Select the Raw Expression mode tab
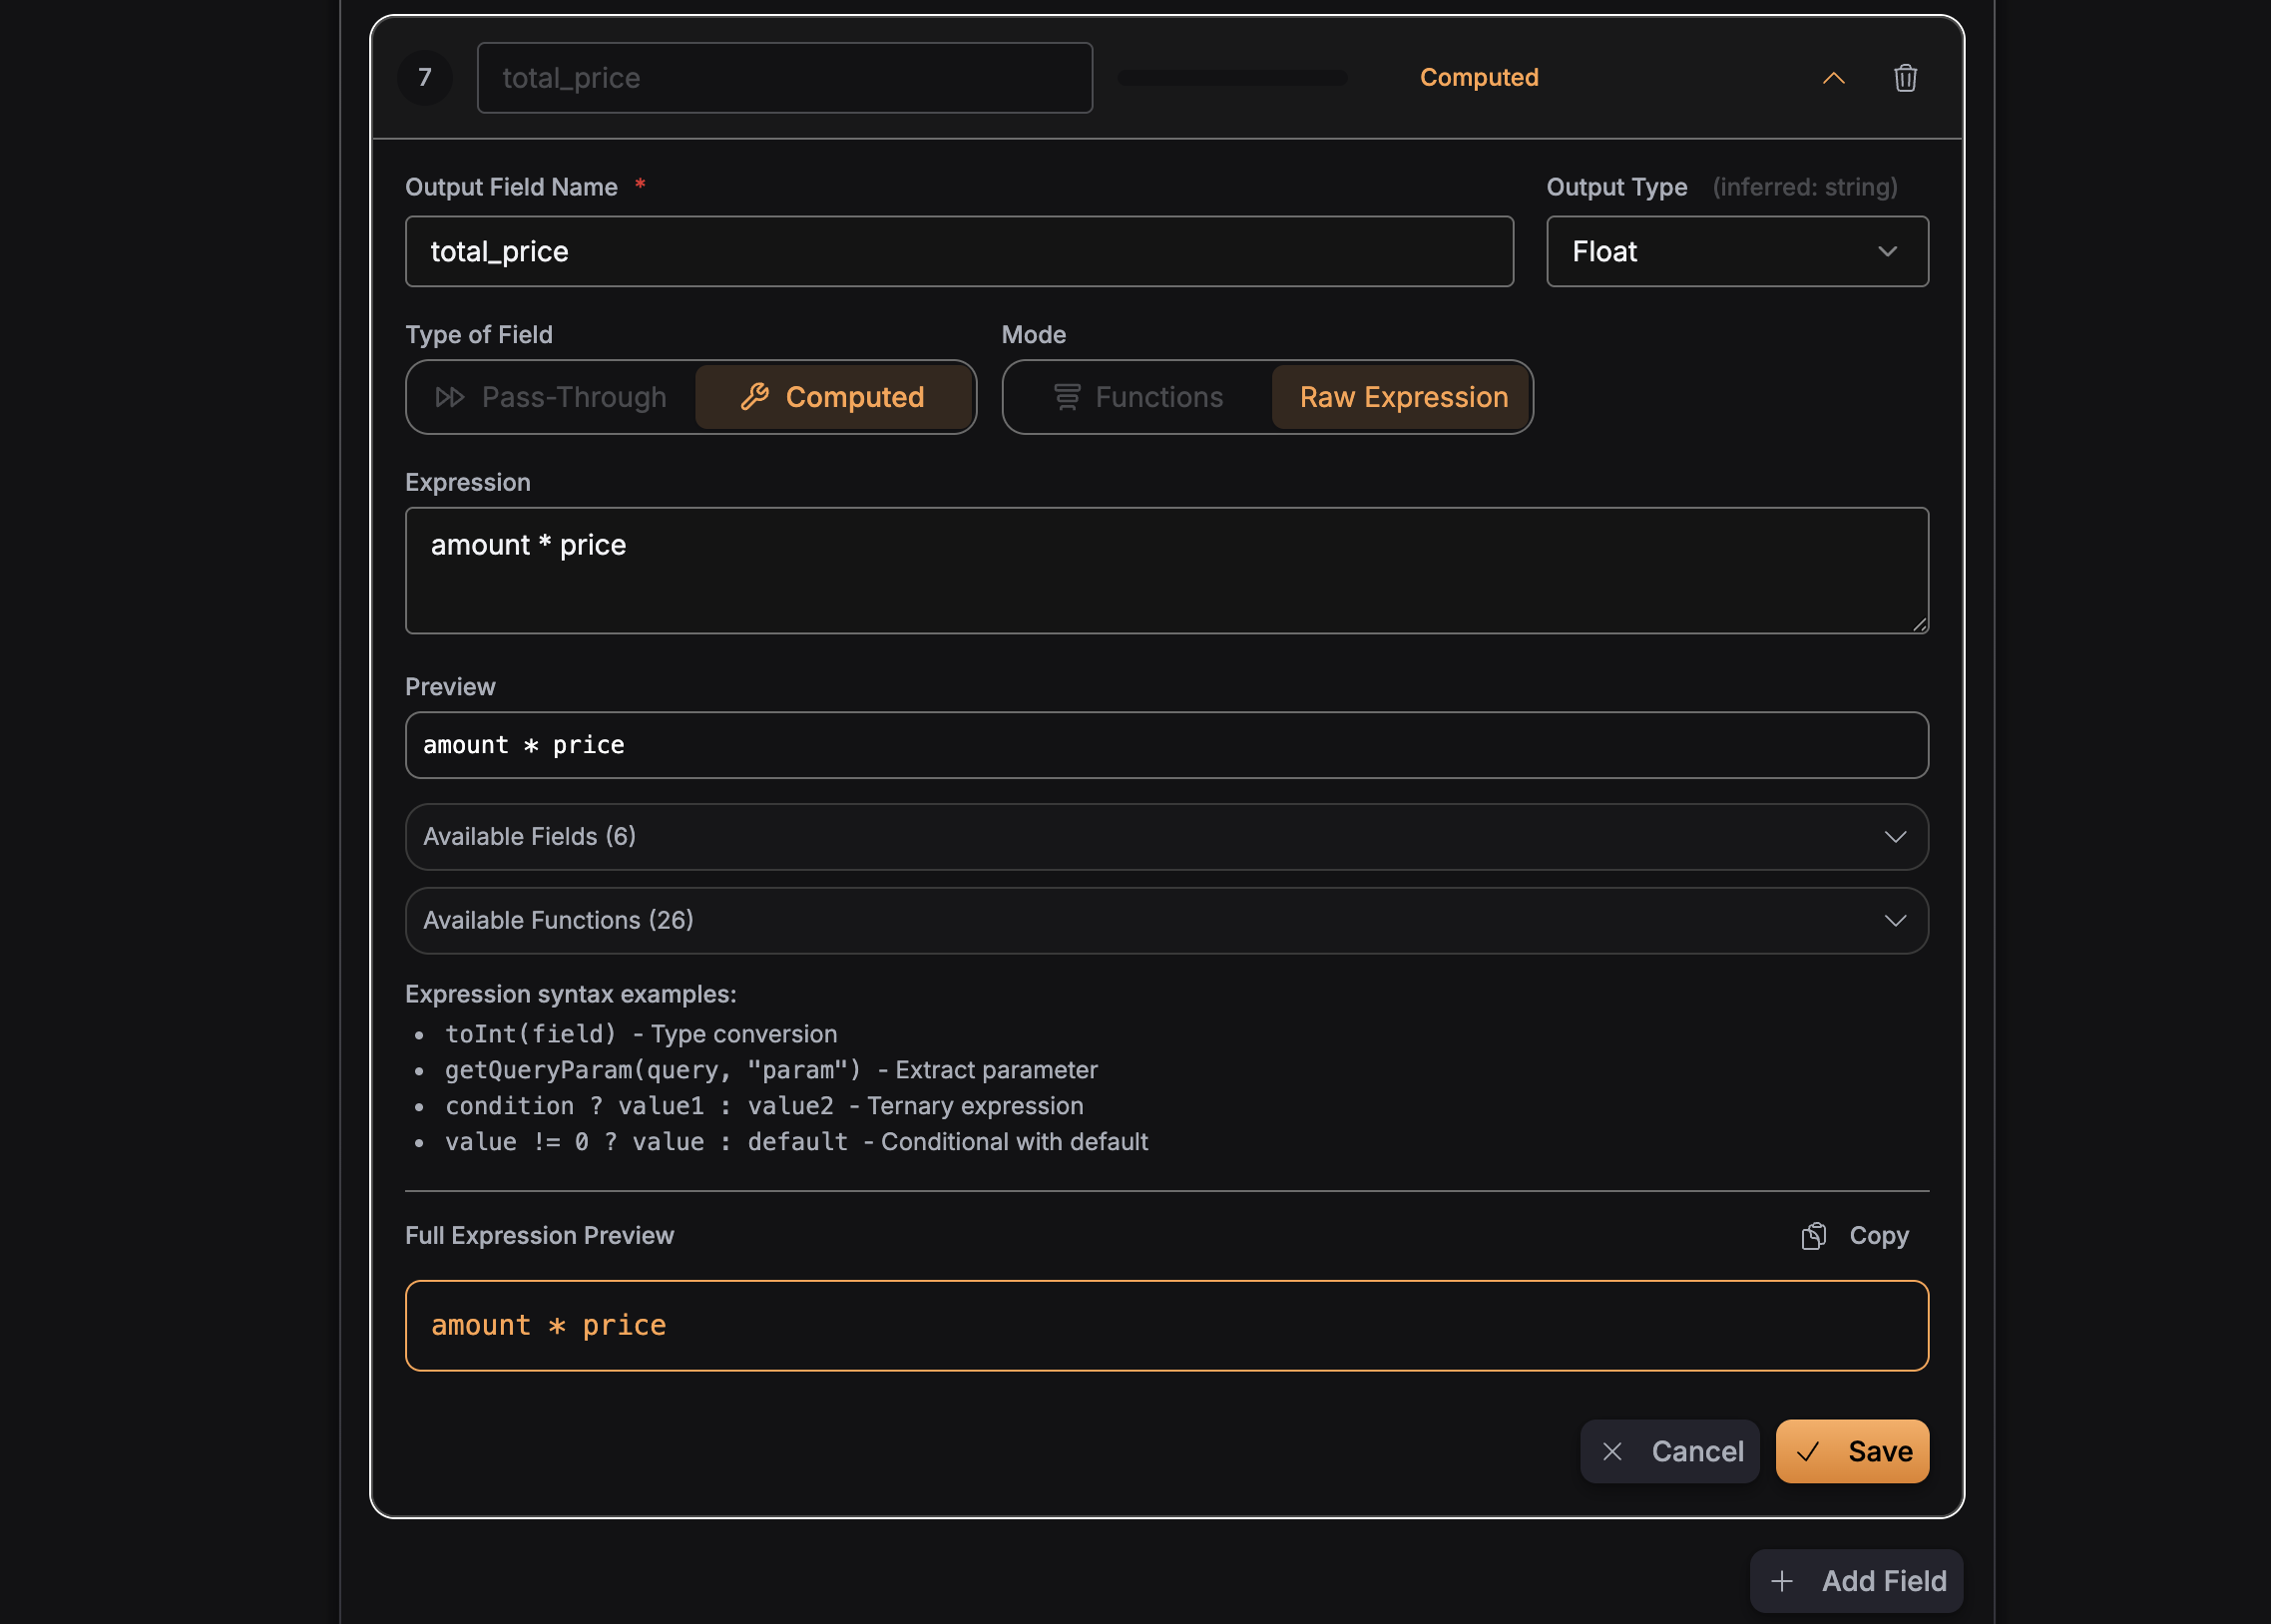Screen dimensions: 2271x1624 point(1403,397)
